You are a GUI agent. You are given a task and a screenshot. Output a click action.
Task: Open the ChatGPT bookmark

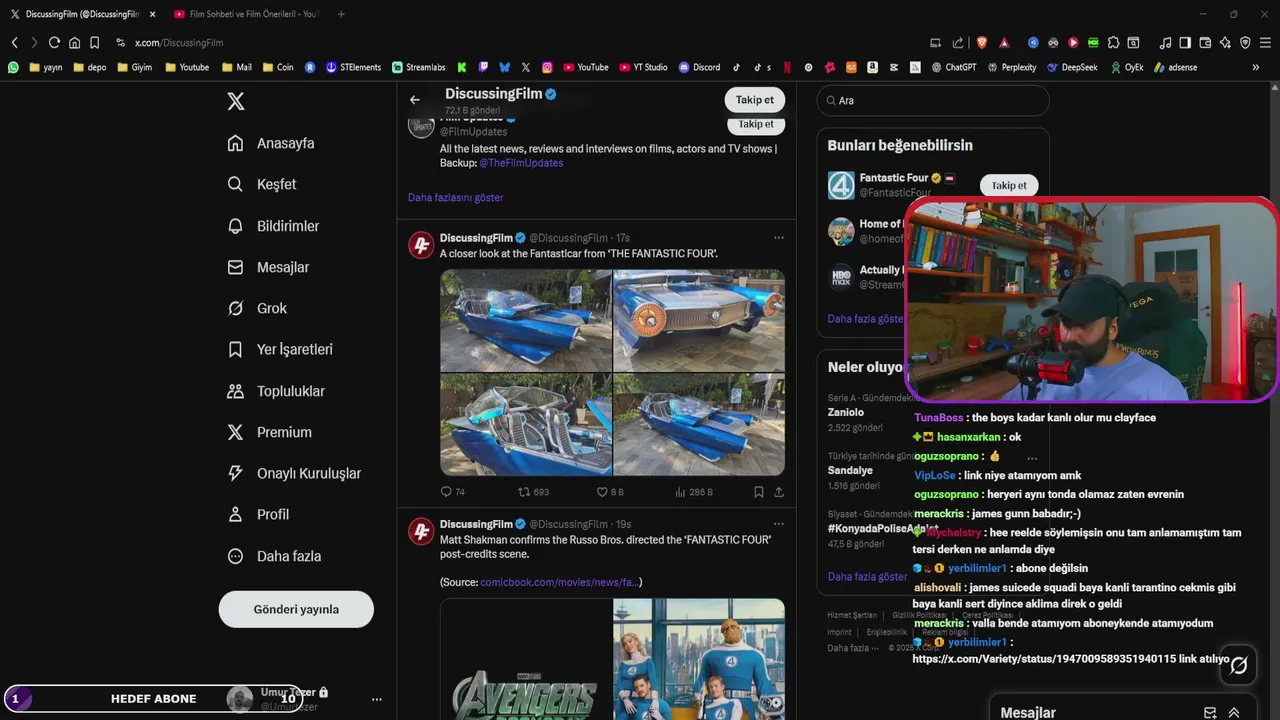(x=953, y=67)
